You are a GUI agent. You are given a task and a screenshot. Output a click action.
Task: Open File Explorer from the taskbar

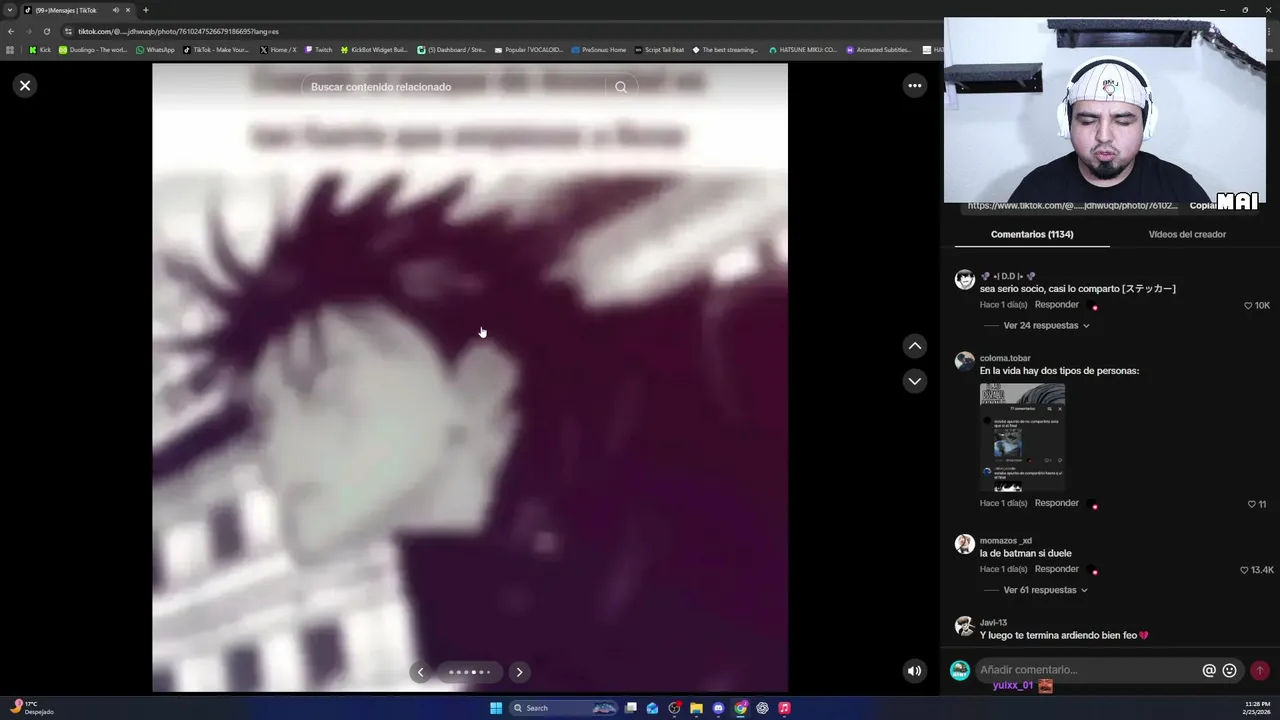[x=696, y=708]
